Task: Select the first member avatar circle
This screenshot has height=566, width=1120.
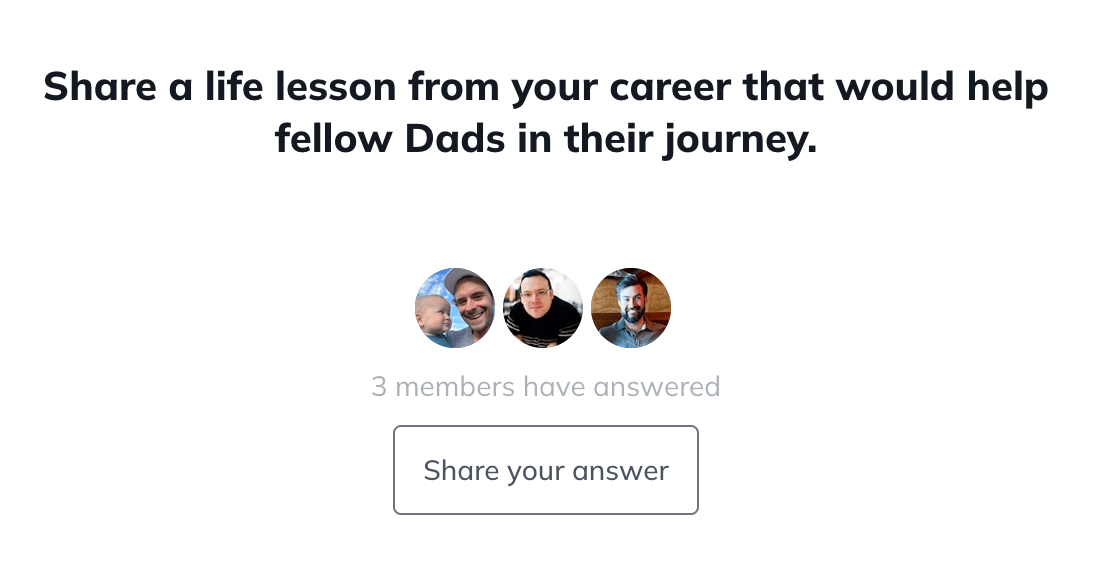Action: point(455,308)
